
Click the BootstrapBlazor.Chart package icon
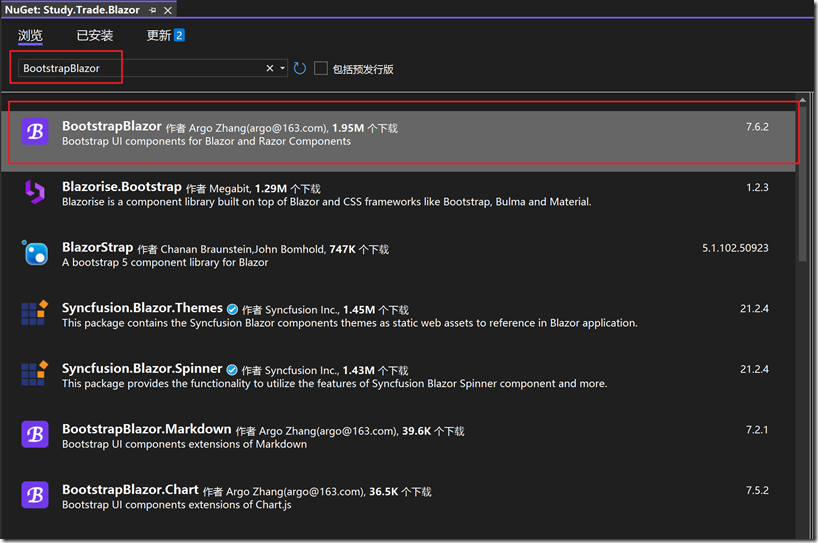[x=35, y=495]
